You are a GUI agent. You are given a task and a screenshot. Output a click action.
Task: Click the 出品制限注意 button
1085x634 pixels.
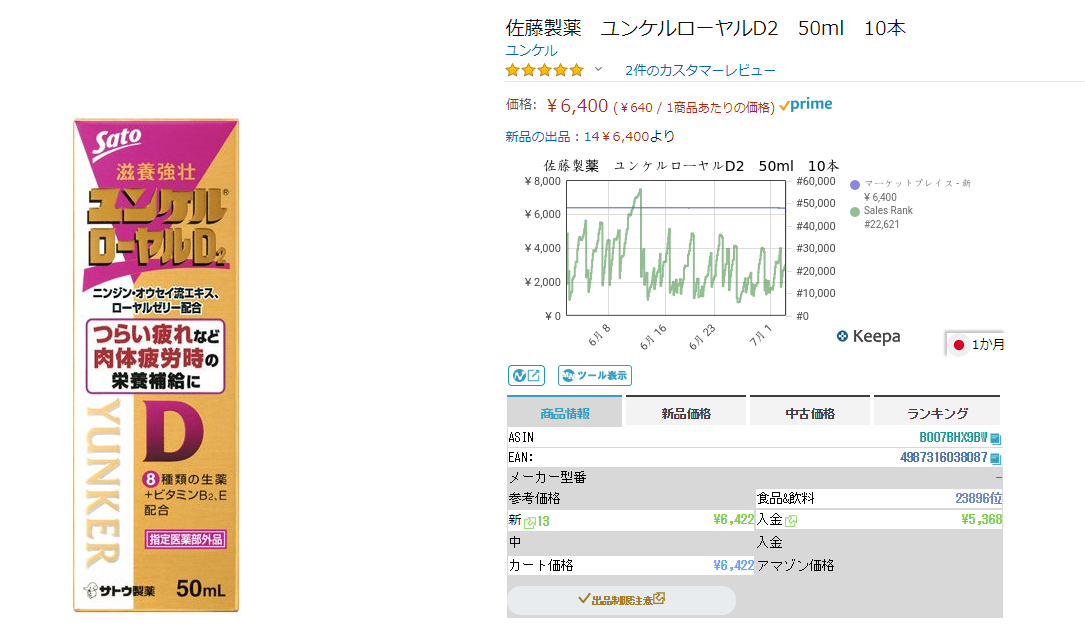[x=621, y=600]
